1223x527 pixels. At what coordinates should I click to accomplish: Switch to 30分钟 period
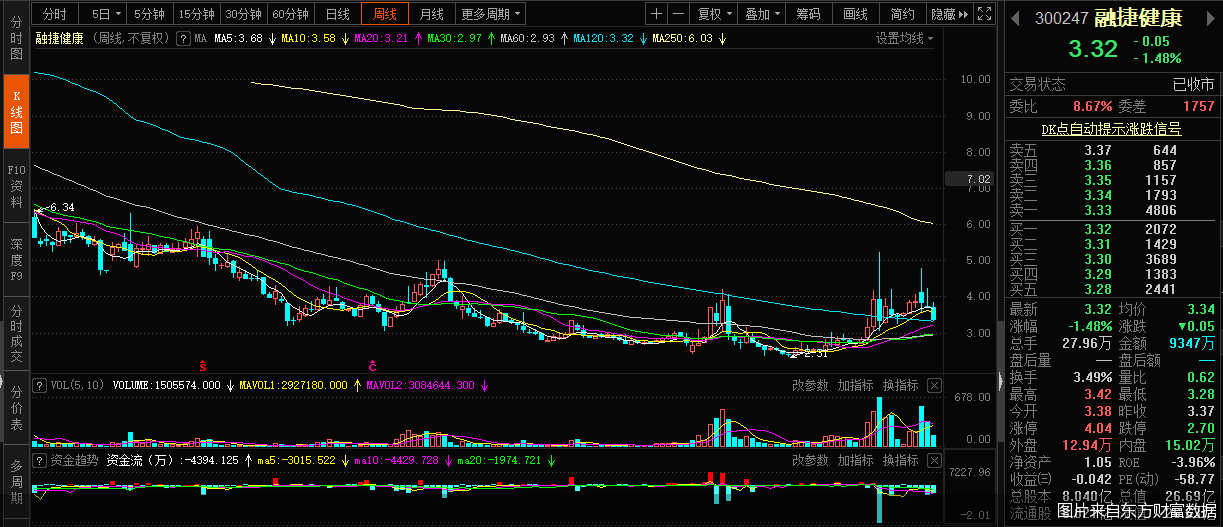[244, 14]
